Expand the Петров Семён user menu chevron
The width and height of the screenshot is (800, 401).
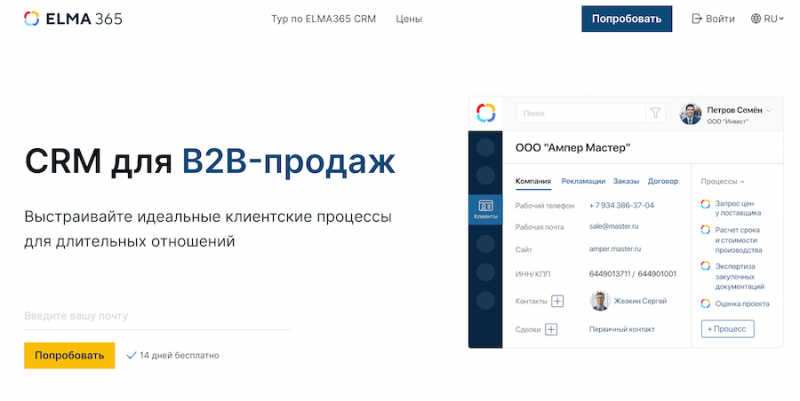[768, 110]
